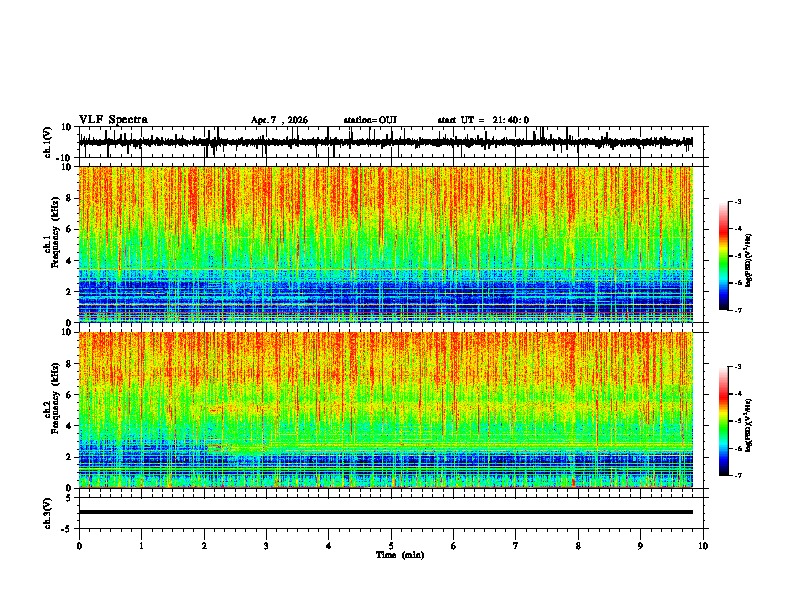Viewport: 792px width, 612px height.
Task: Click time axis tick label "10"
Action: click(703, 546)
